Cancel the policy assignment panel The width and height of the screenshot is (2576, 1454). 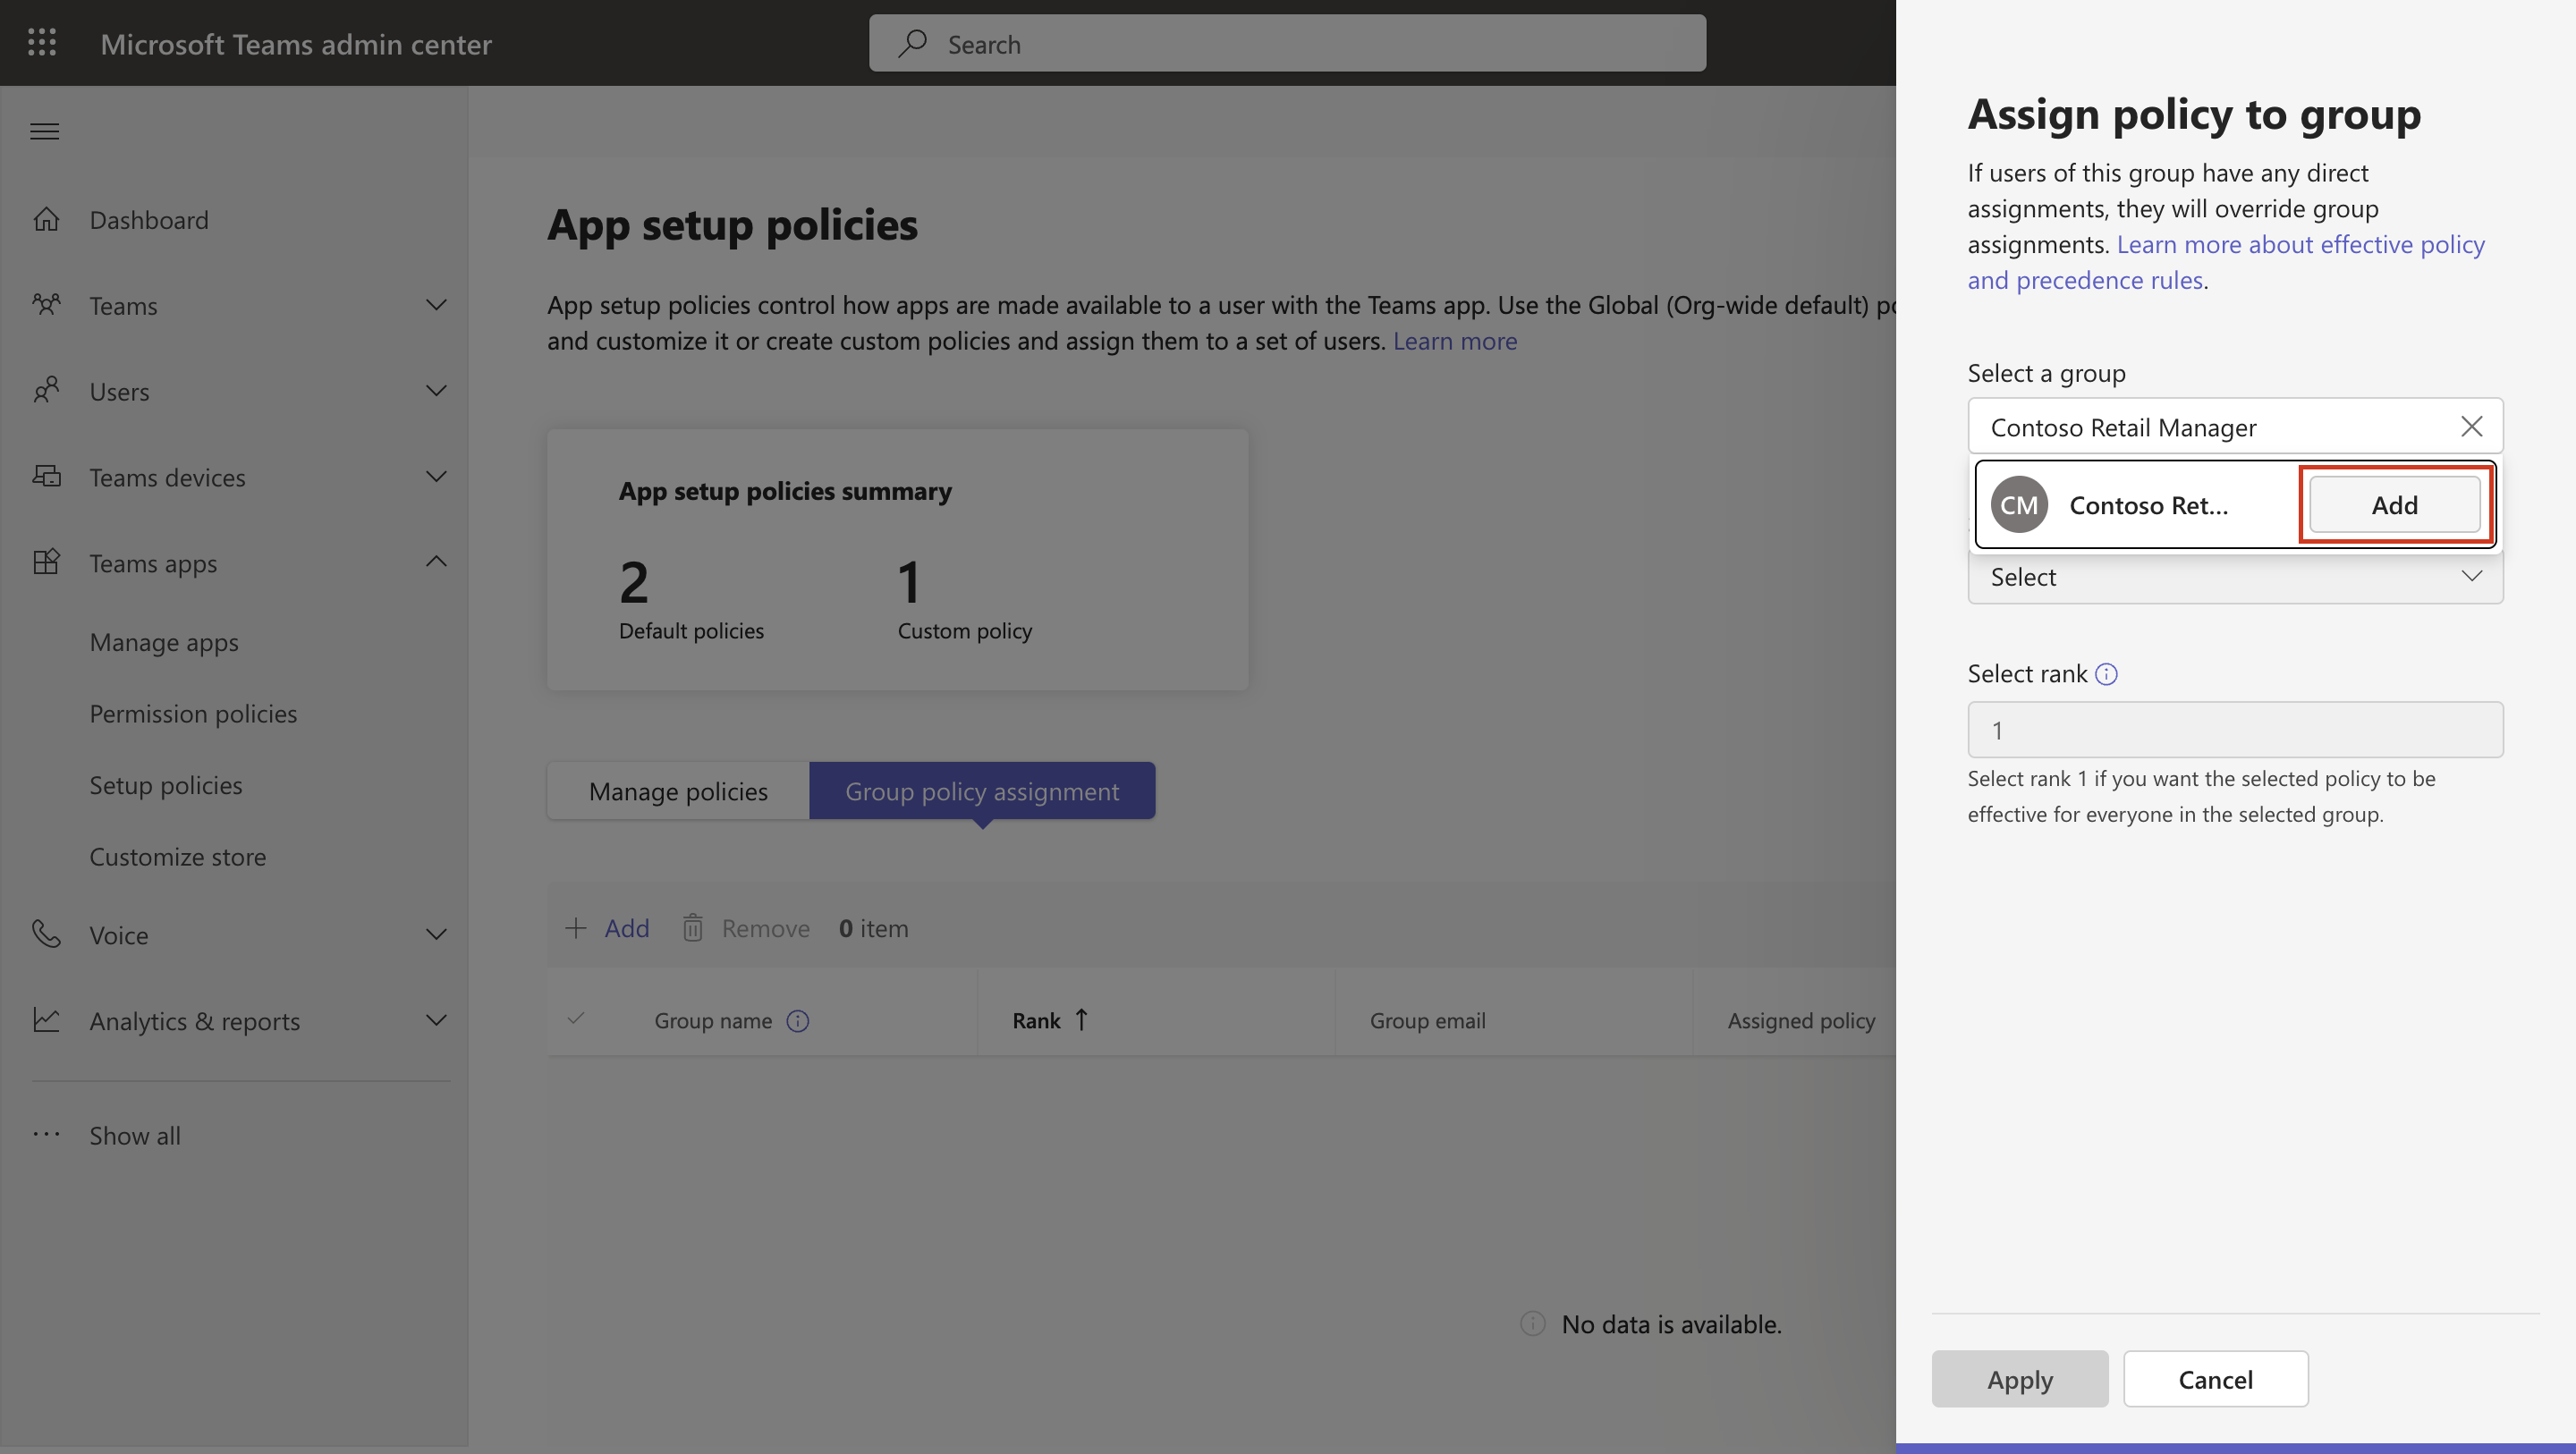tap(2216, 1379)
